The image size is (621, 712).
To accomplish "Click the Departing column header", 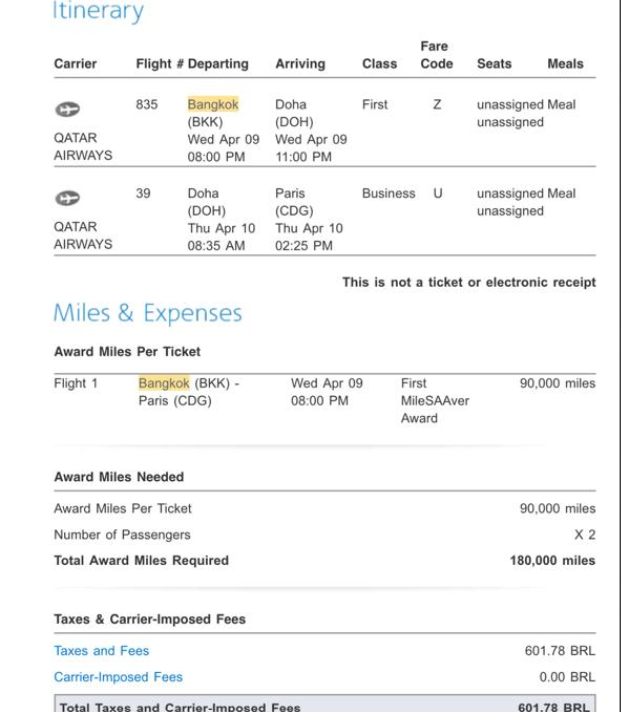I will pyautogui.click(x=218, y=64).
